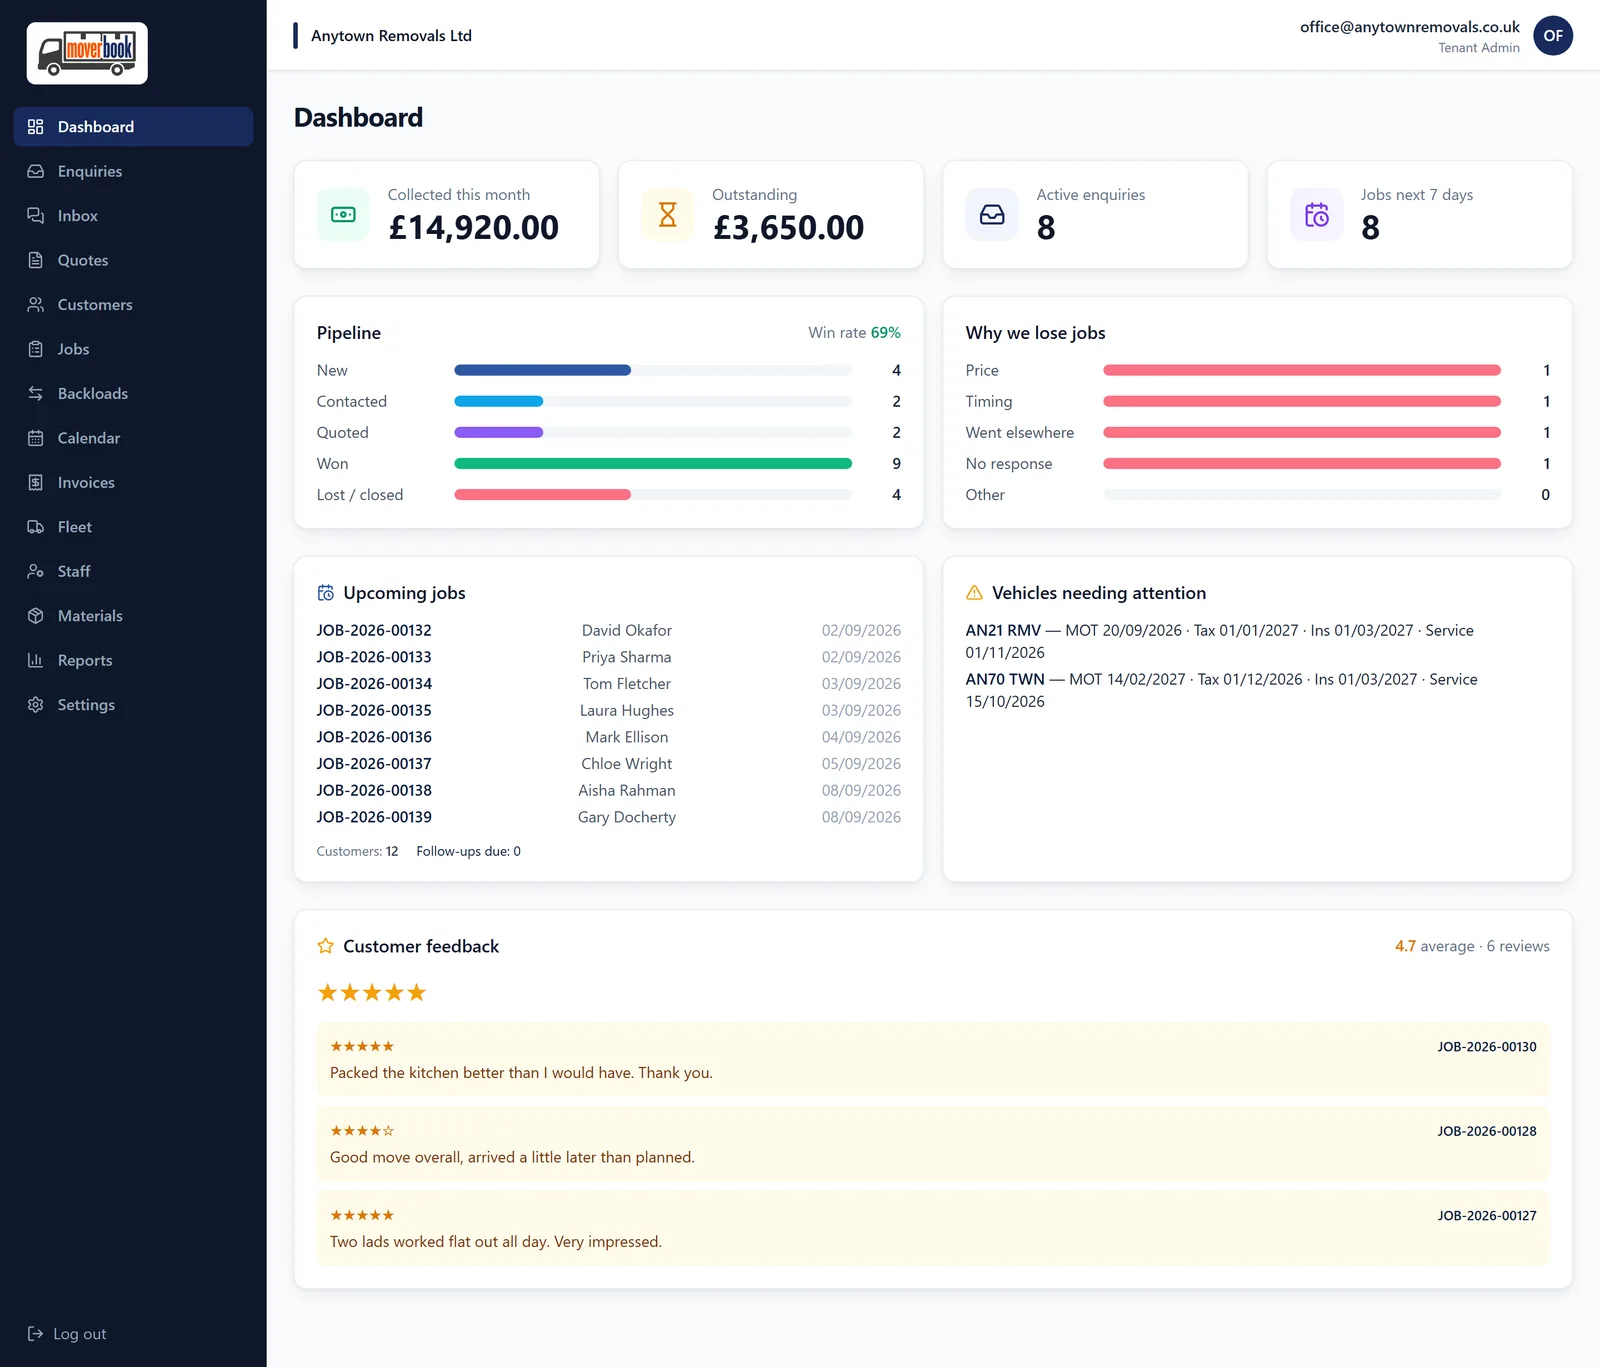Click the Enquiries tray icon in sidebar
The width and height of the screenshot is (1600, 1367).
[36, 171]
